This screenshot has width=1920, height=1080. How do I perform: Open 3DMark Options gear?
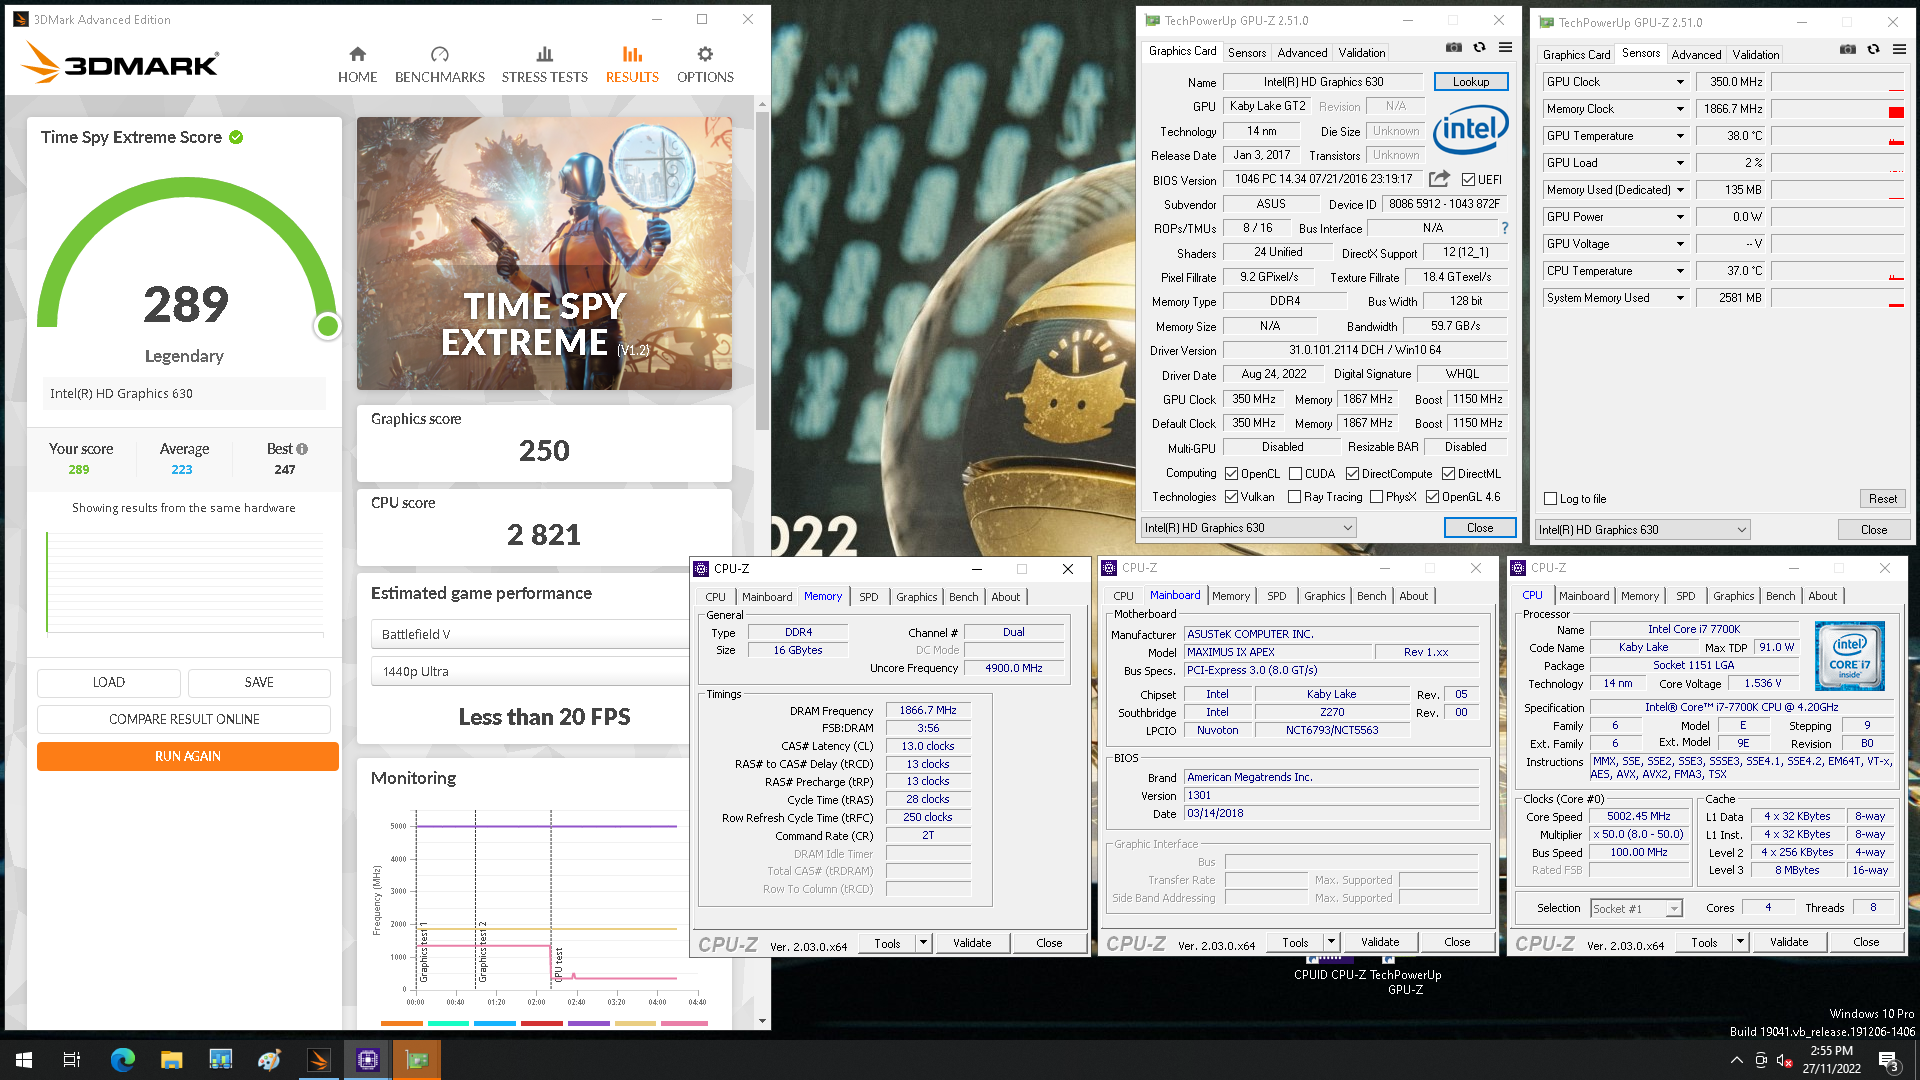pyautogui.click(x=705, y=64)
